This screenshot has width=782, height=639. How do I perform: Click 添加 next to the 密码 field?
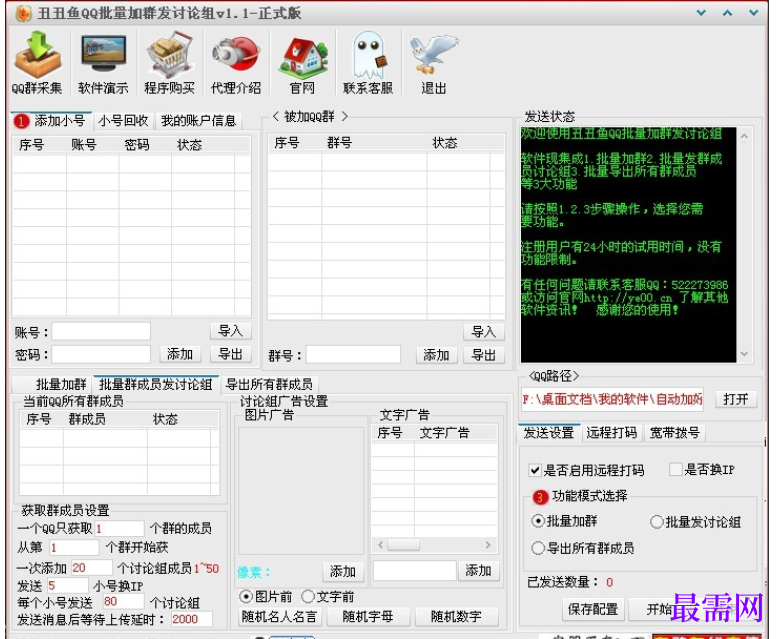(180, 354)
